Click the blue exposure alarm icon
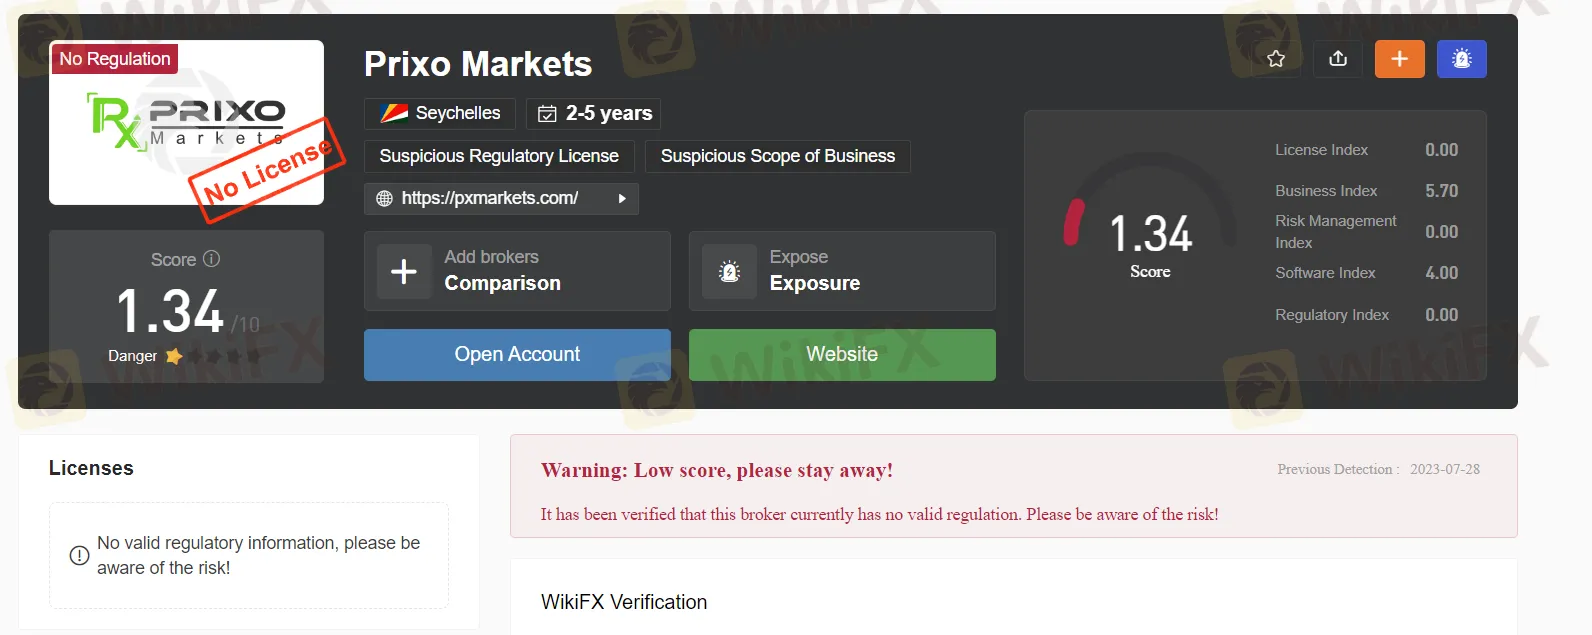Viewport: 1592px width, 635px height. (1462, 59)
